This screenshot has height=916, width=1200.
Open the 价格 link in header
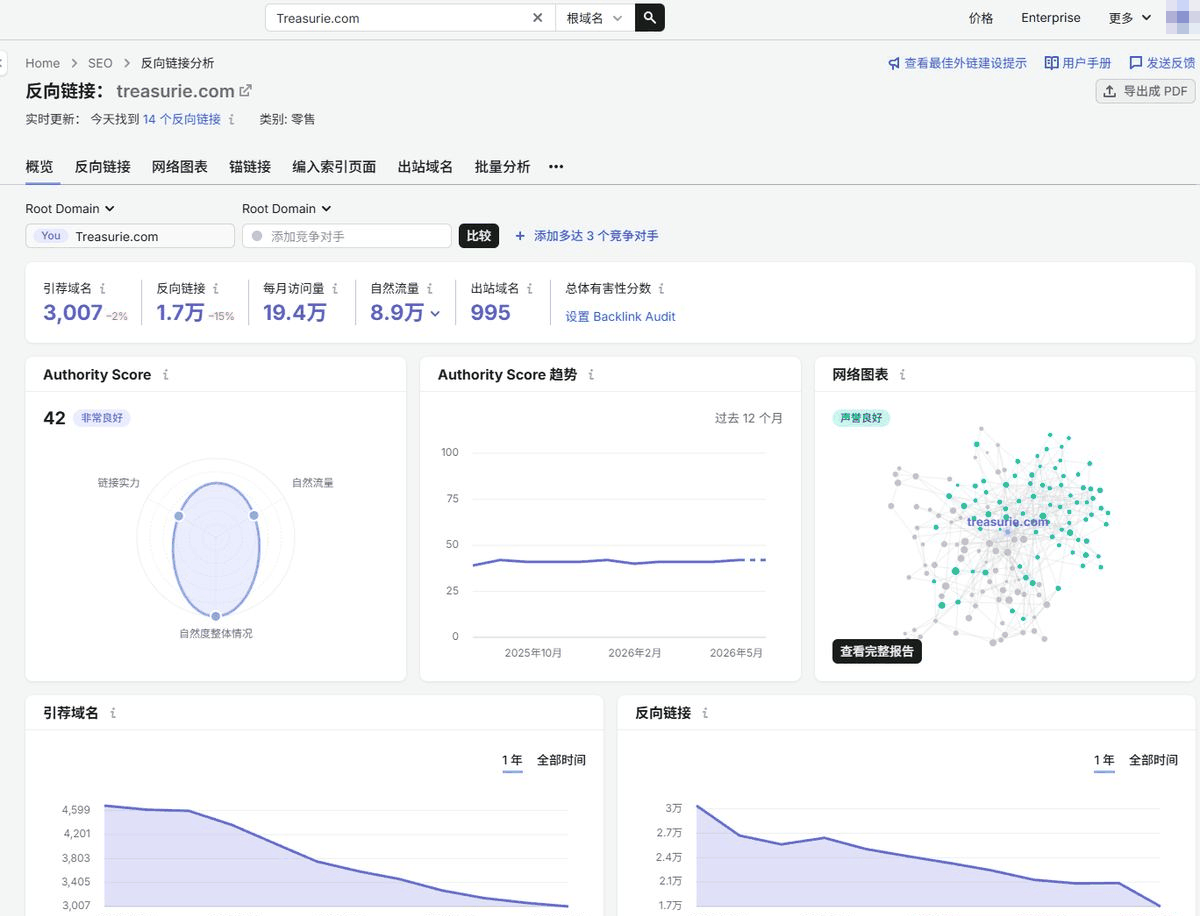[x=981, y=18]
